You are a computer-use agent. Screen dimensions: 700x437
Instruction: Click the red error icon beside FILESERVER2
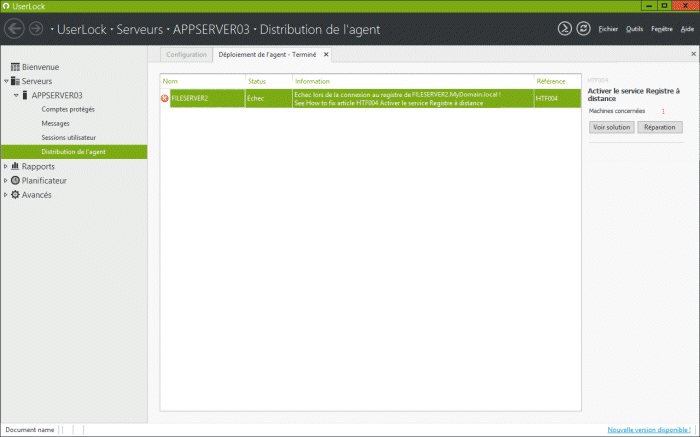tap(165, 98)
